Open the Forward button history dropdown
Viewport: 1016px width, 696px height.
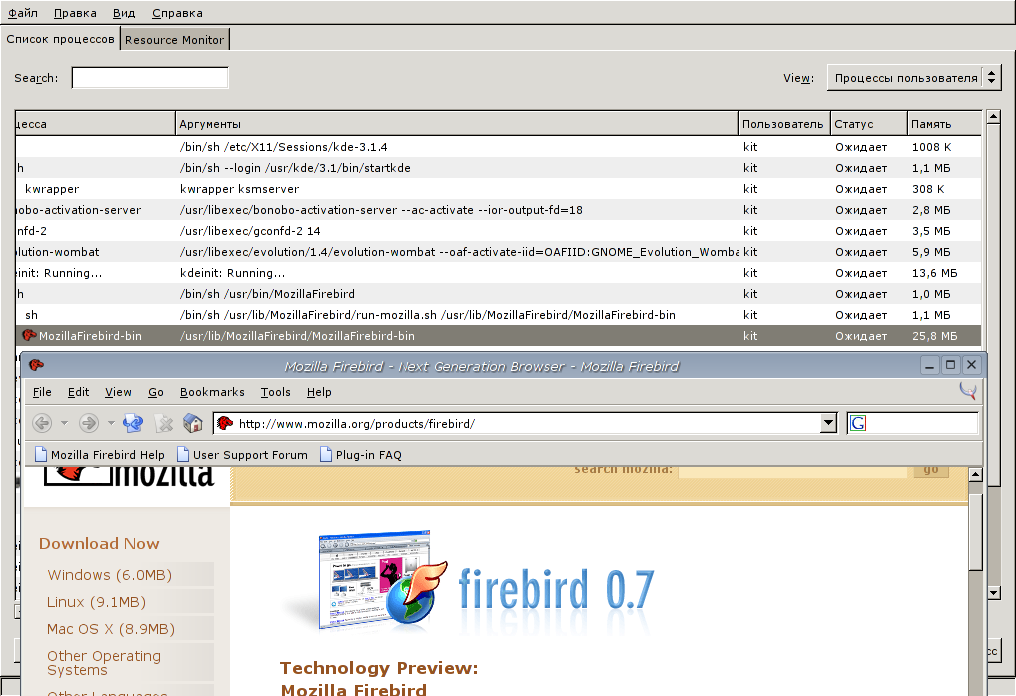111,423
